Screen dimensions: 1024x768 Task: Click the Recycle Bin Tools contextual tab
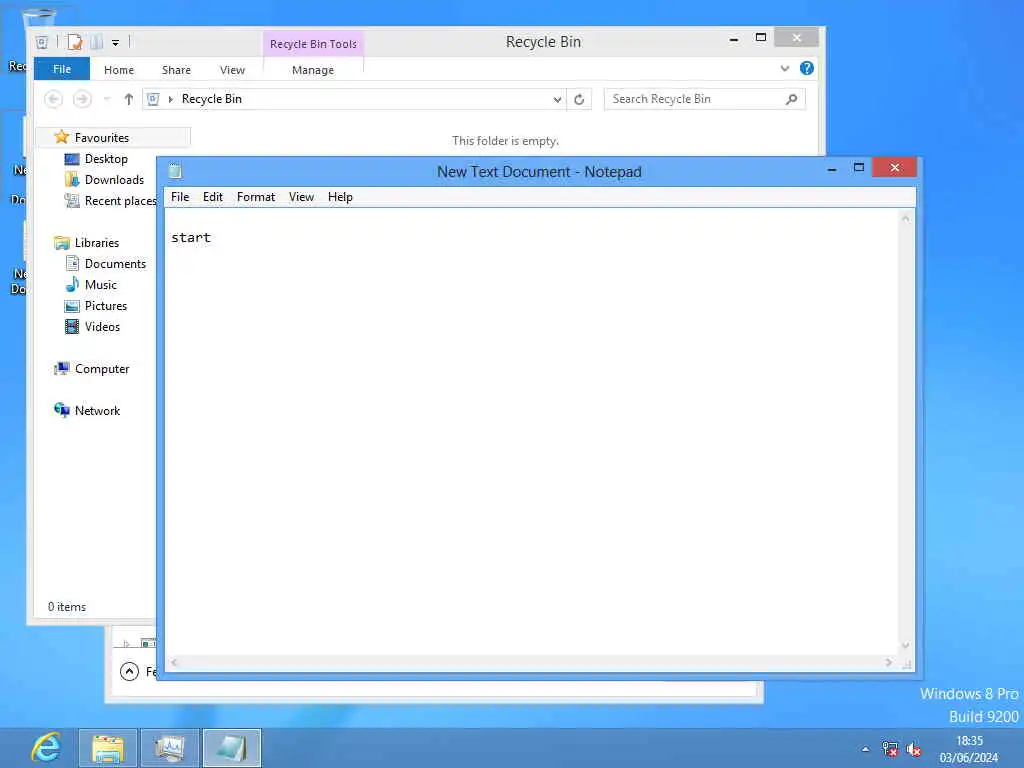coord(313,44)
